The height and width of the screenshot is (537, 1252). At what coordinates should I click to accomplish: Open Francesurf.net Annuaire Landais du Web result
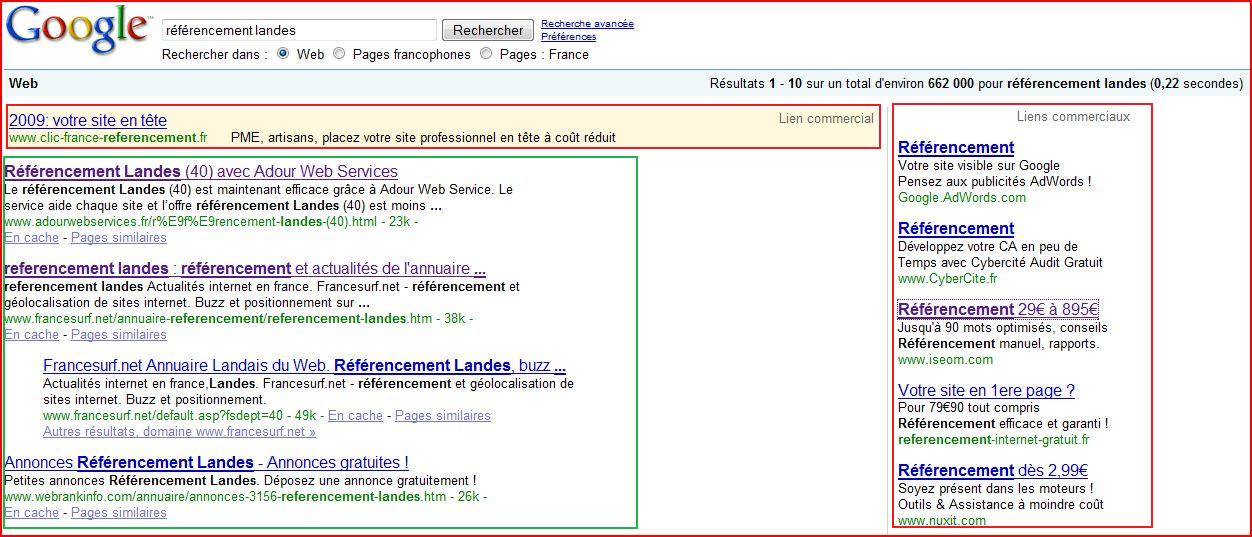(304, 366)
